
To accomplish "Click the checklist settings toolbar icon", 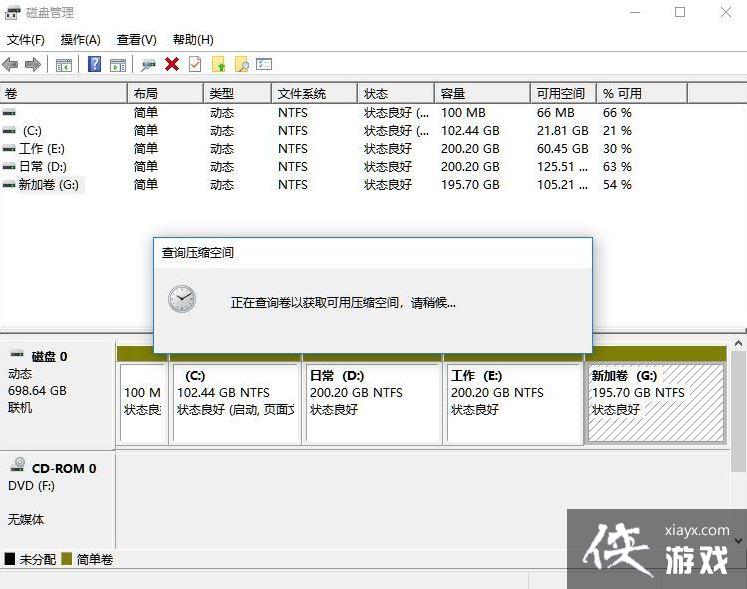I will (x=264, y=64).
